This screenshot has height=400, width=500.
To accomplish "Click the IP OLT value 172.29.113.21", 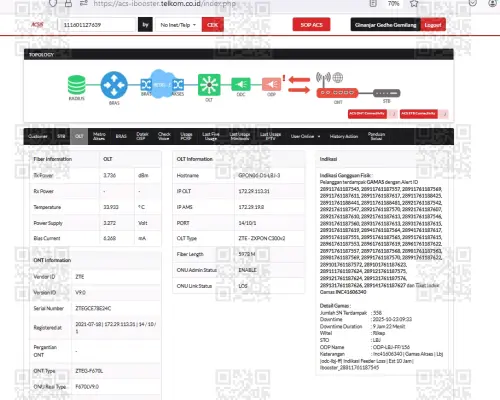I will 254,191.
